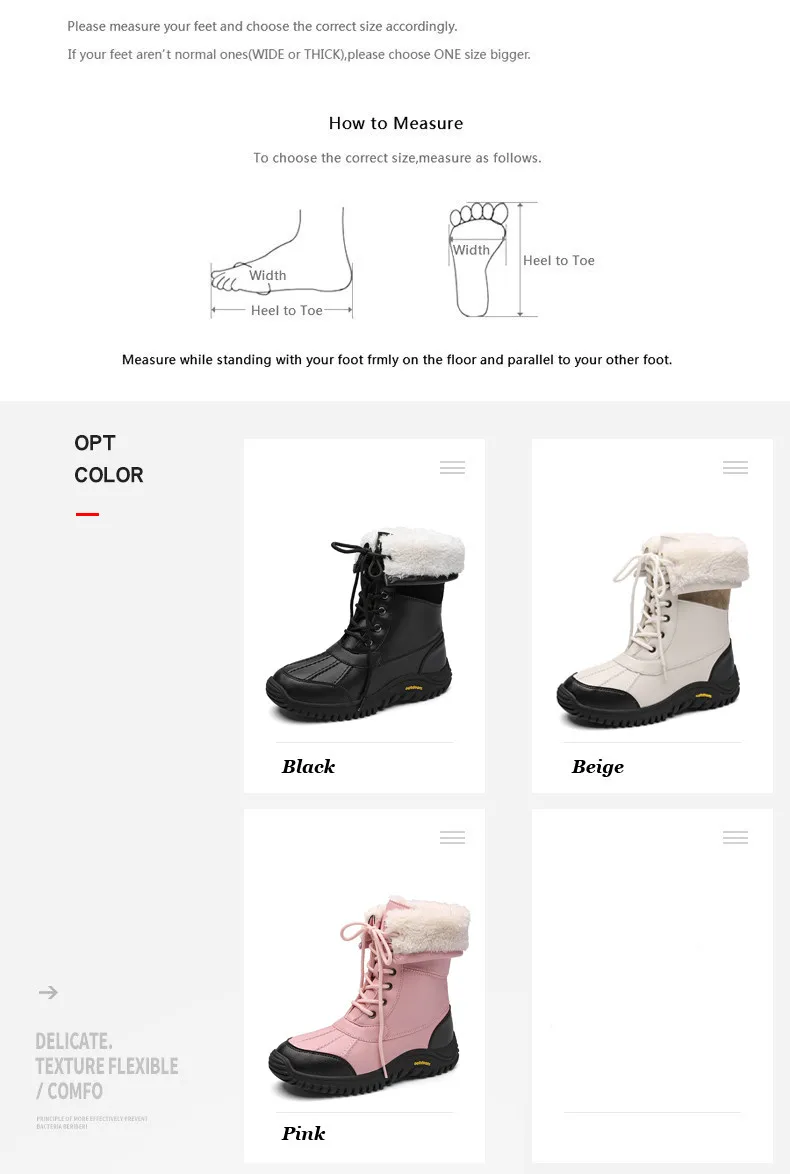Click the side-view foot measuring diagram

pos(282,262)
